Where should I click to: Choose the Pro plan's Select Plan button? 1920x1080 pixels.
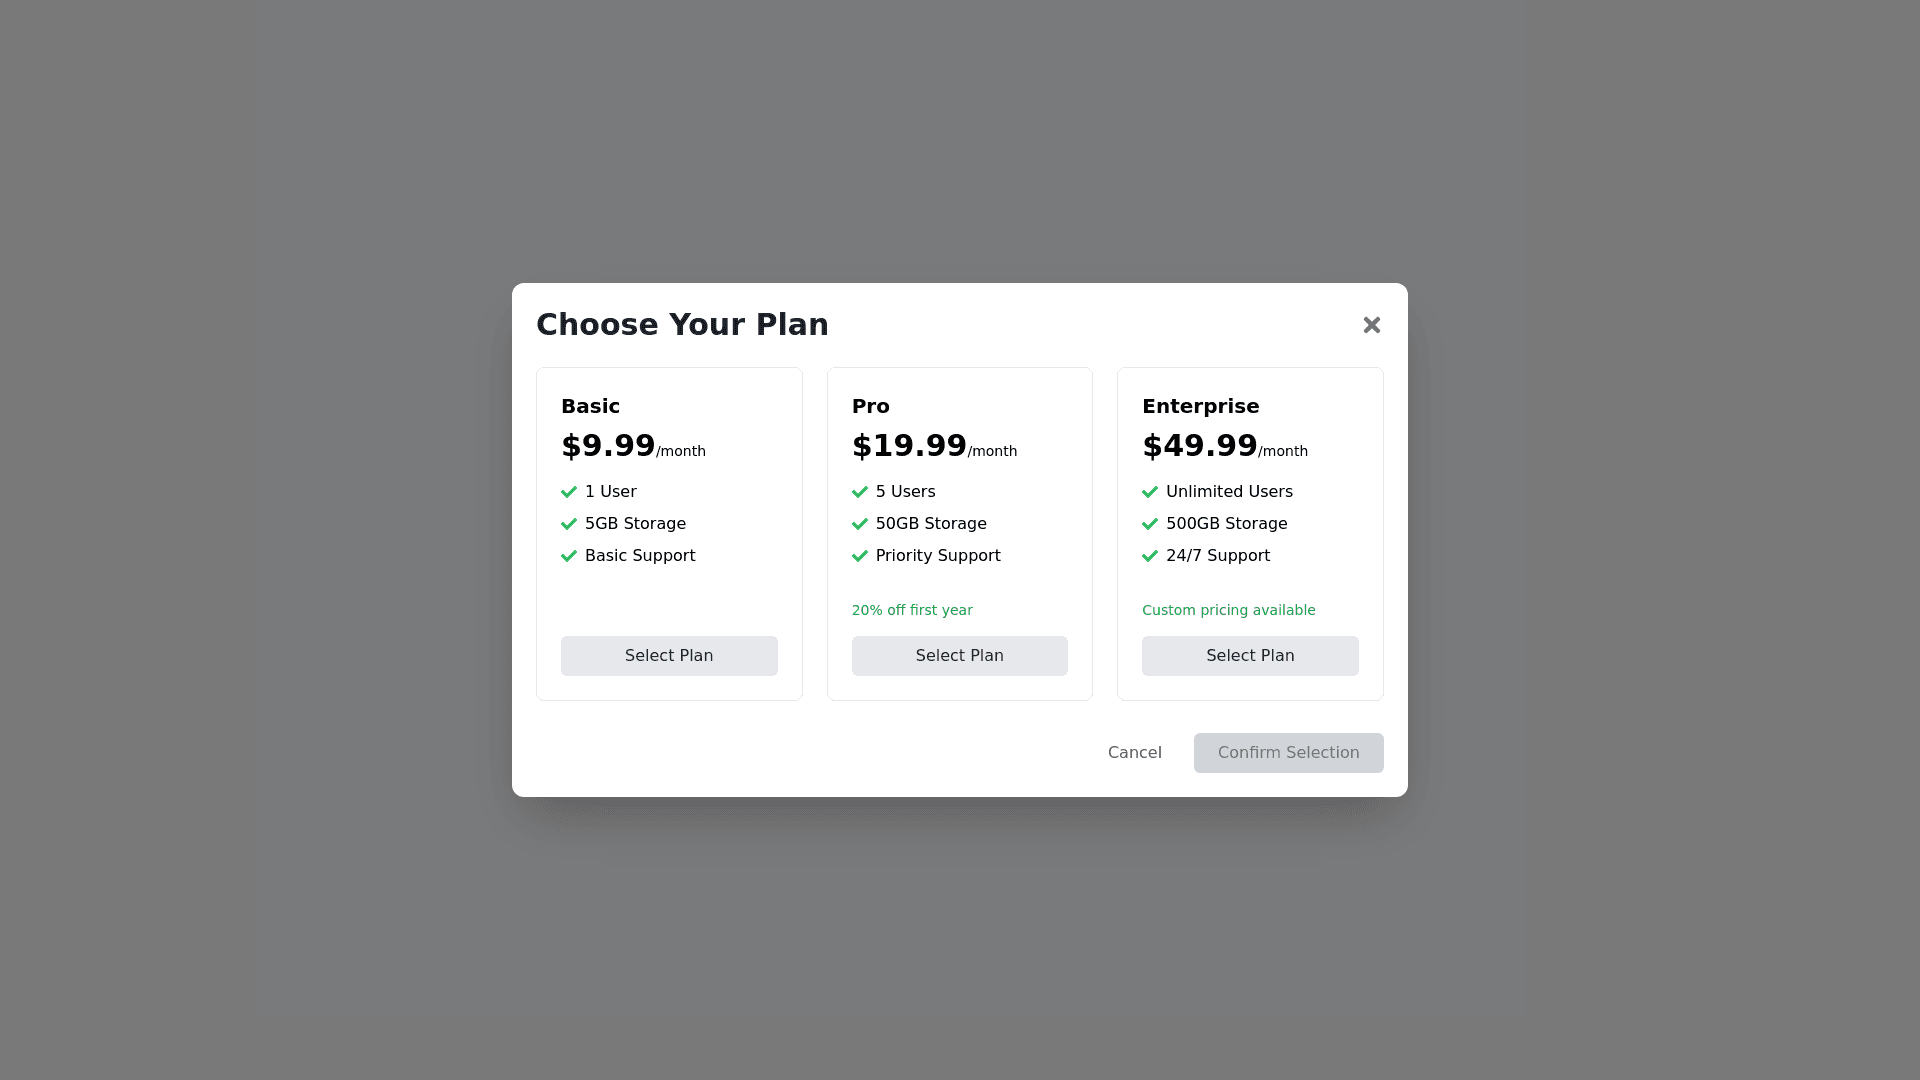(959, 656)
